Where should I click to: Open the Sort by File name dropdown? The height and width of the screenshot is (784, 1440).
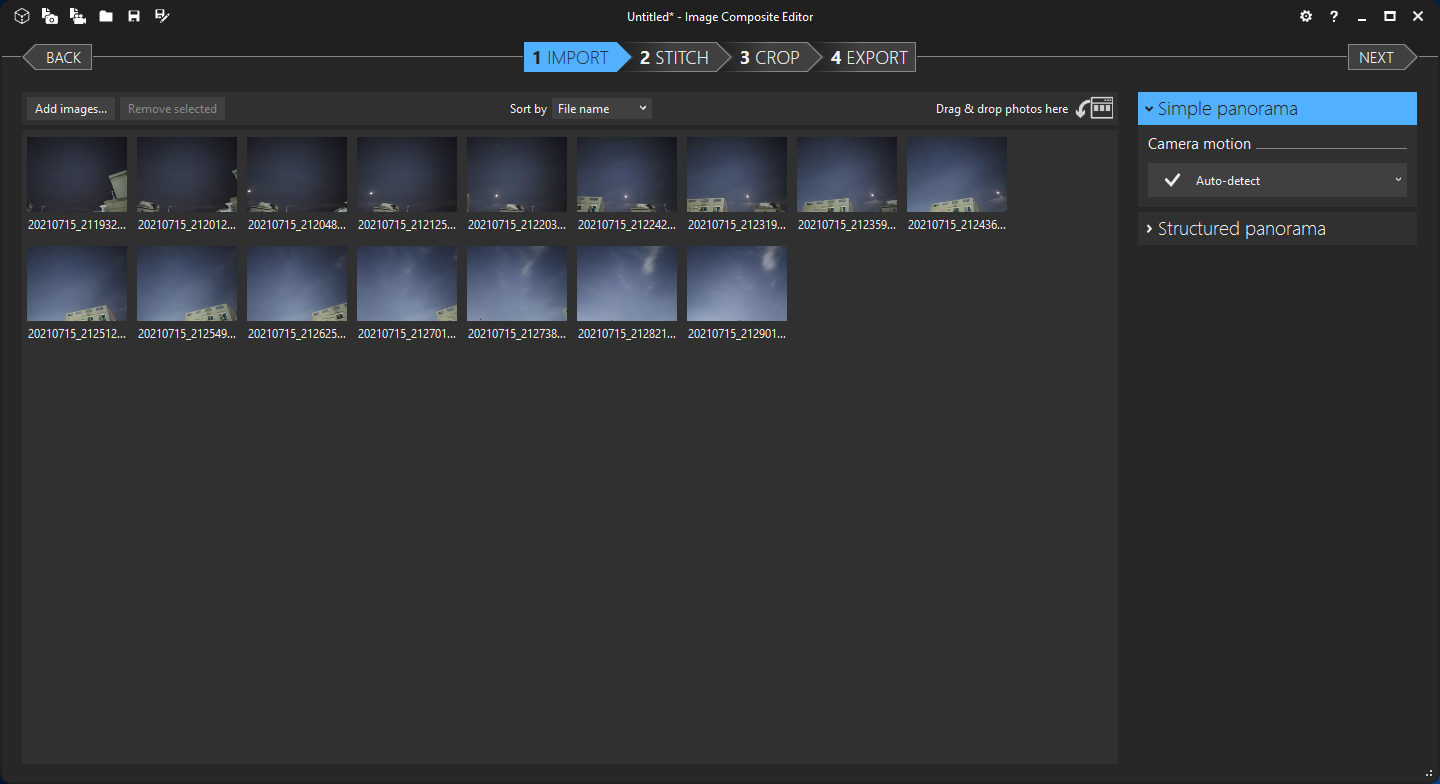(602, 108)
